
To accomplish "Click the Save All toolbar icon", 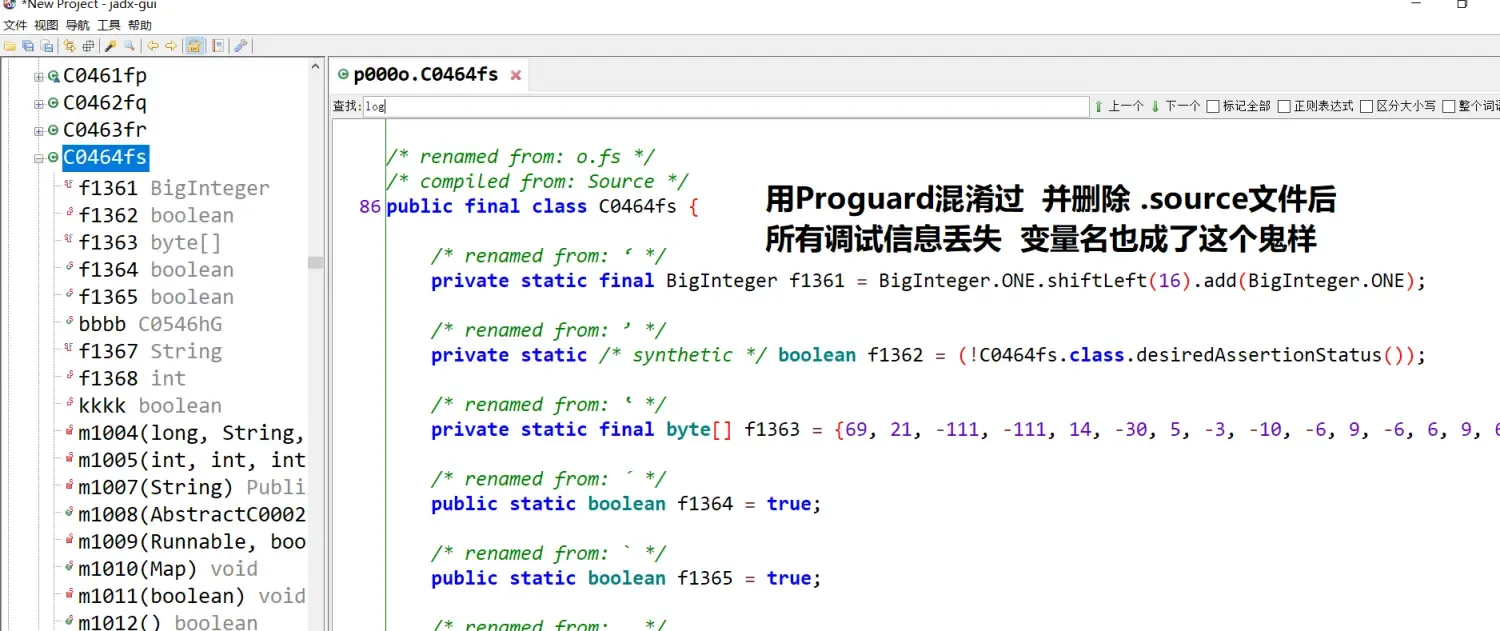I will pyautogui.click(x=27, y=45).
